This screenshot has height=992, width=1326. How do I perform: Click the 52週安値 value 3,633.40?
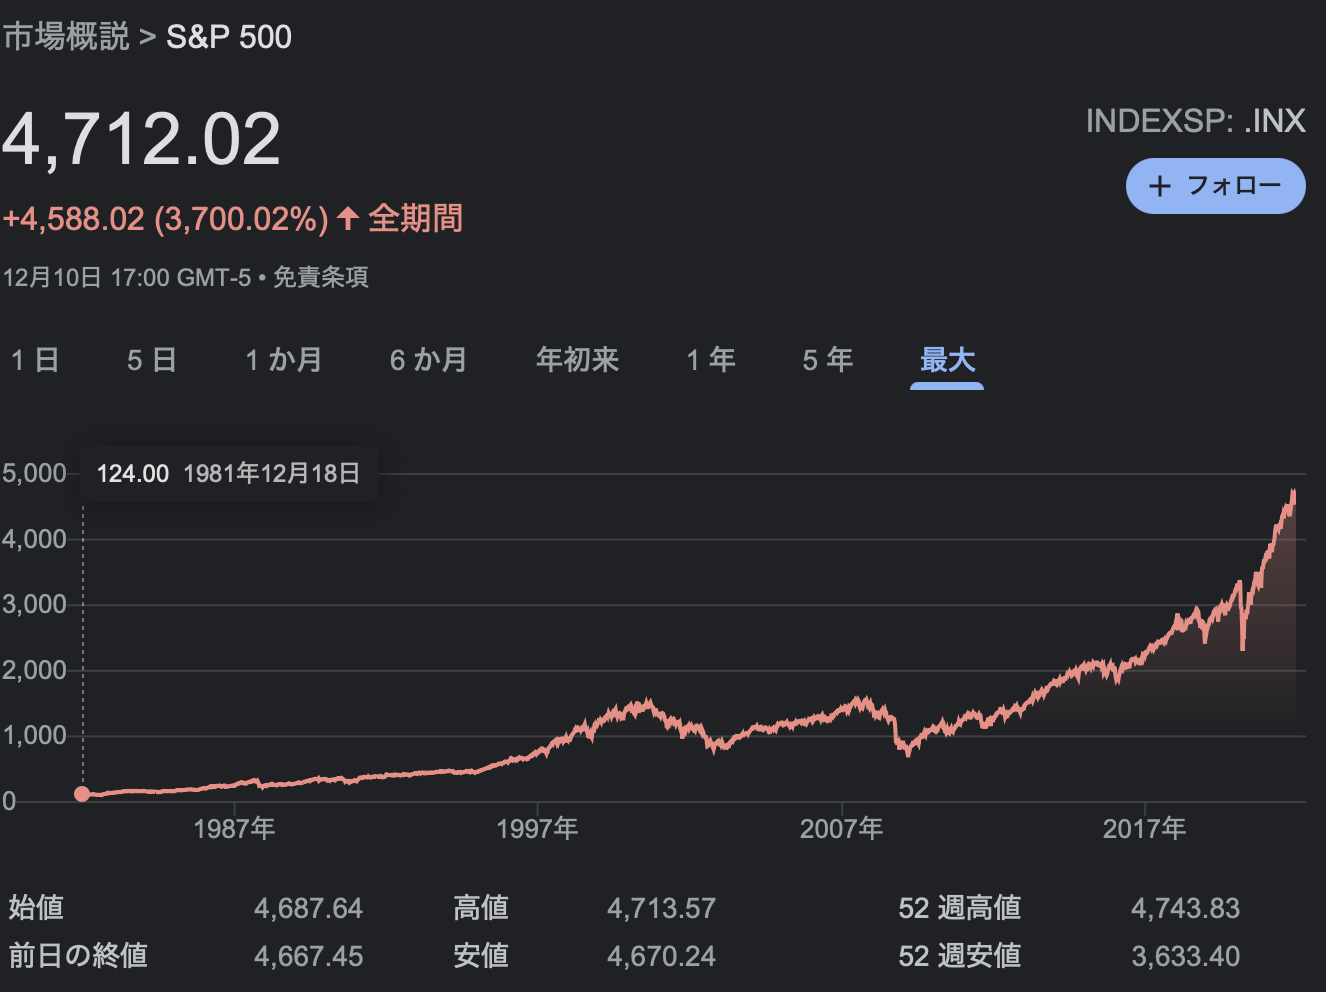pos(1185,956)
